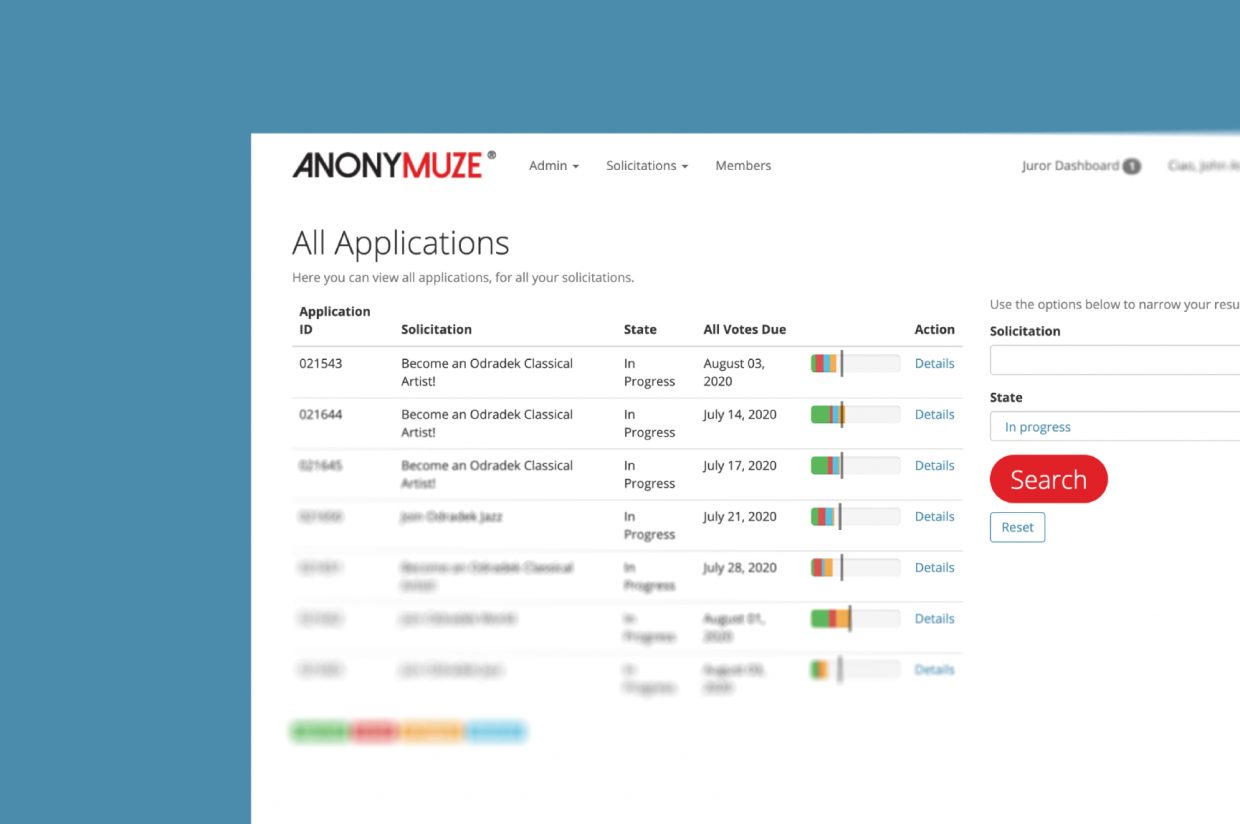This screenshot has width=1240, height=824.
Task: Open Details for application 021644
Action: click(x=934, y=415)
